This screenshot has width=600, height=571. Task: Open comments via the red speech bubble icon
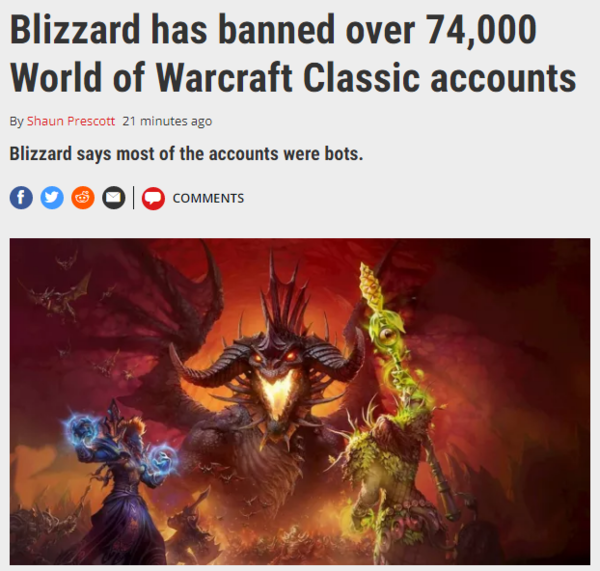[153, 198]
